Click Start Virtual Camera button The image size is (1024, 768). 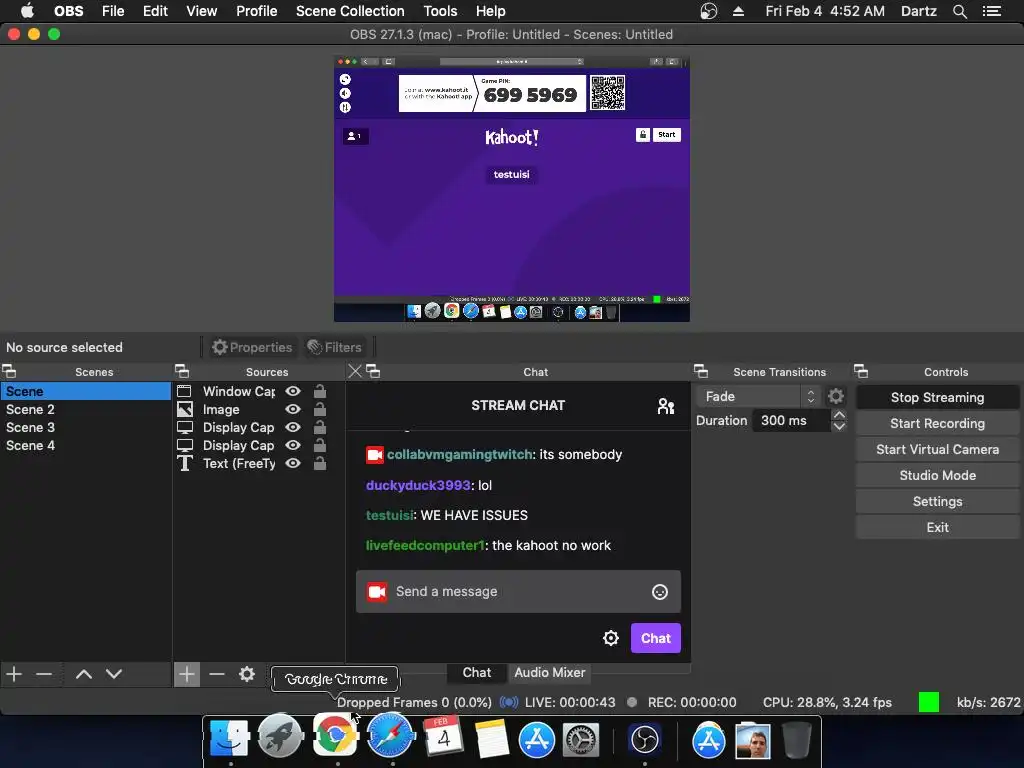937,449
